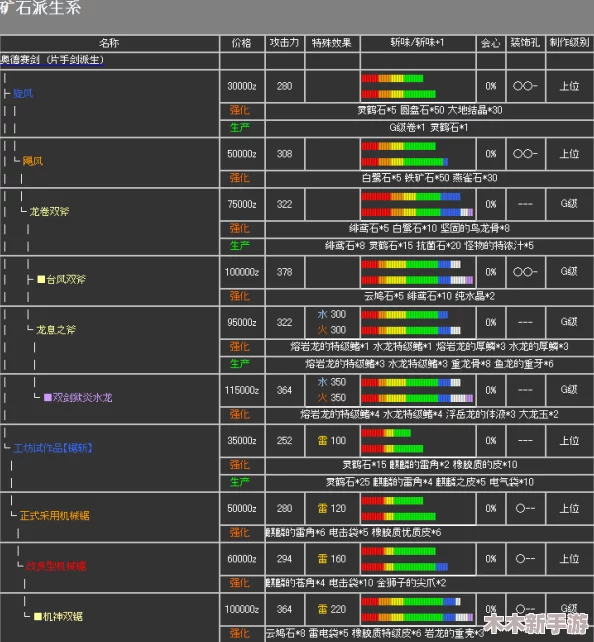The height and width of the screenshot is (642, 594).
Task: Select the 飓风 weapon entry
Action: click(x=33, y=161)
